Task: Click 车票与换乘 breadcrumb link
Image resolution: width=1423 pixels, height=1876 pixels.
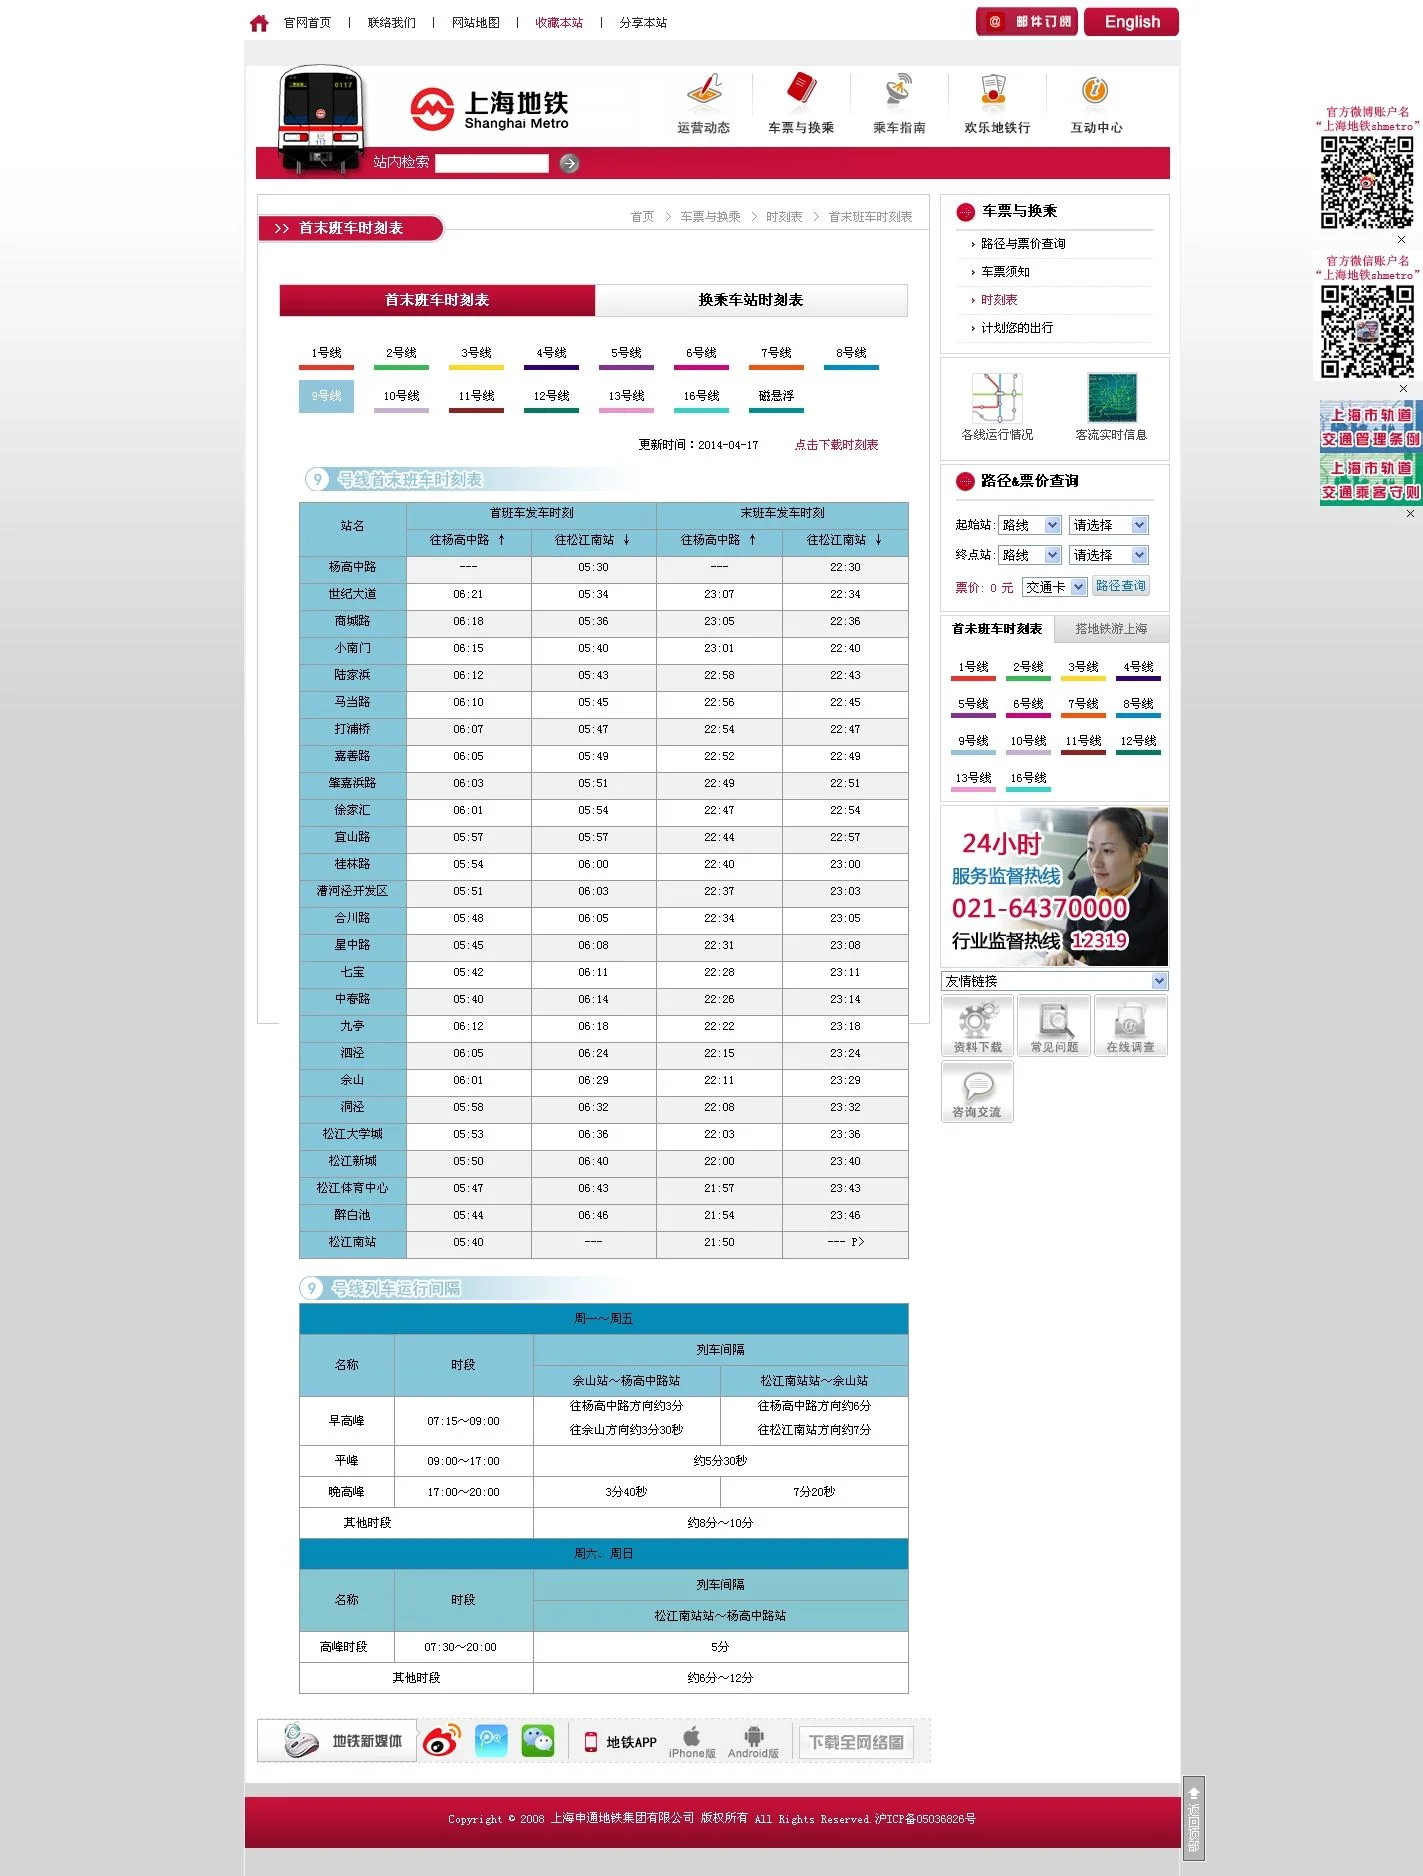Action: point(710,217)
